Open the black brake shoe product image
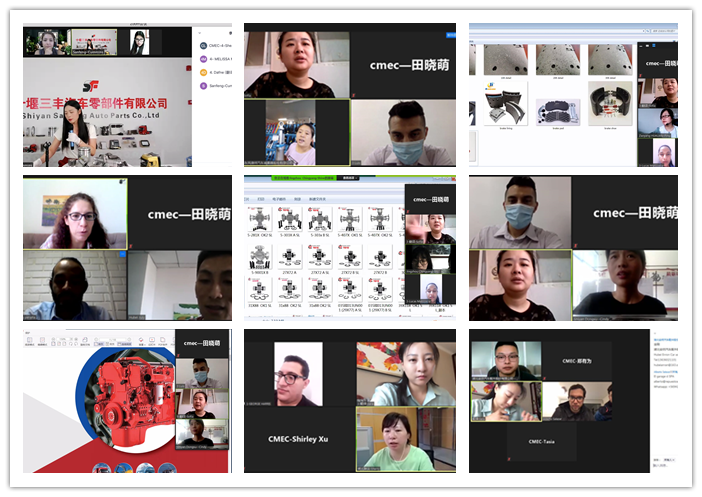 (x=610, y=104)
